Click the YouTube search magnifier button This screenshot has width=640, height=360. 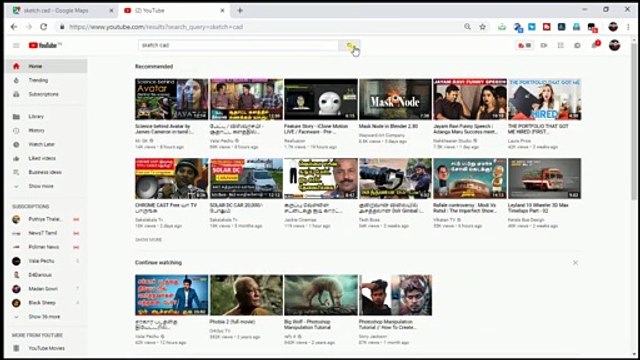(x=349, y=45)
